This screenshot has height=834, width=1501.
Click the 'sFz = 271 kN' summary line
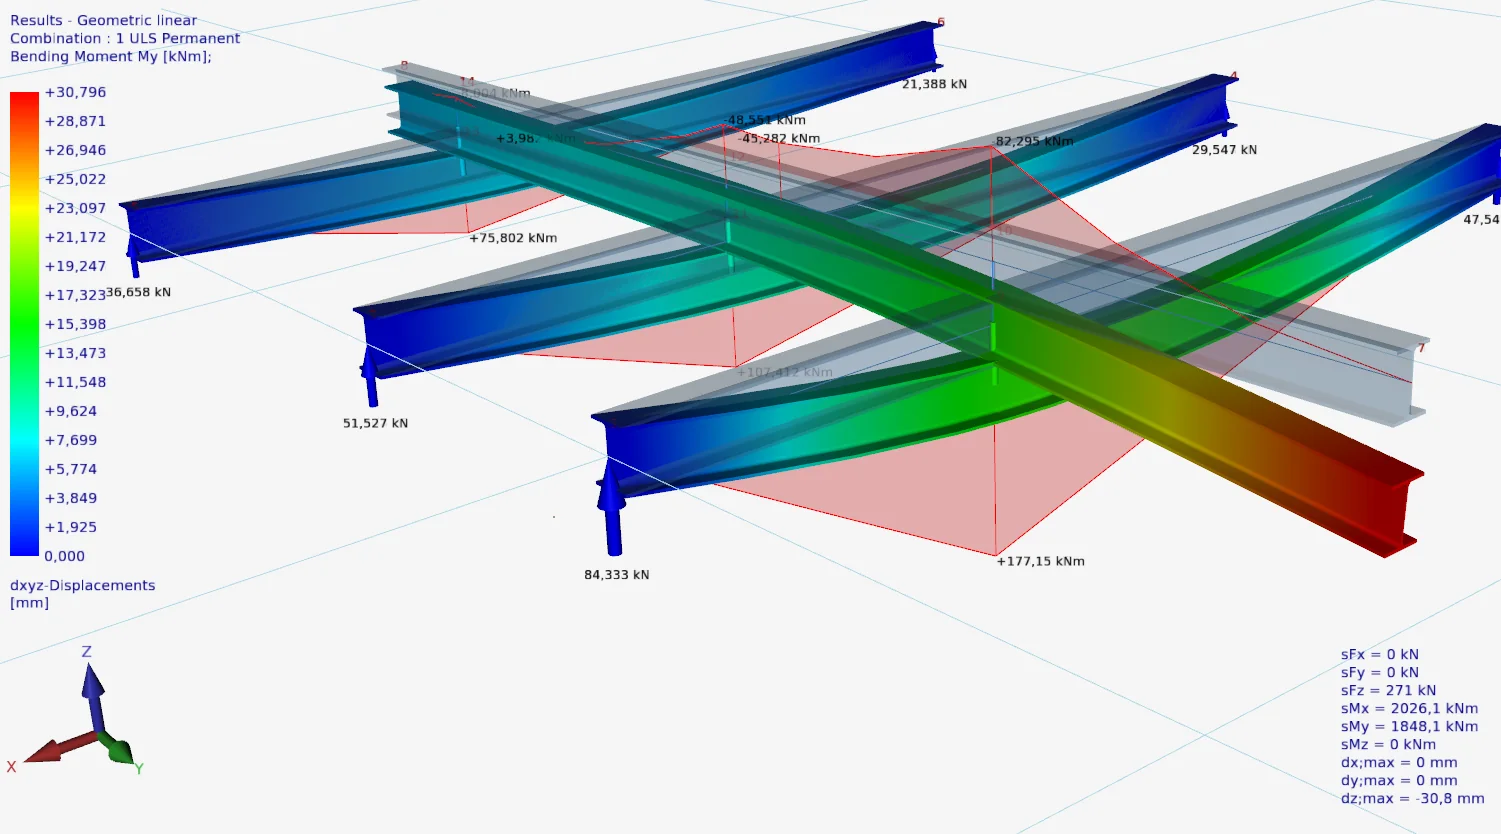(1388, 690)
